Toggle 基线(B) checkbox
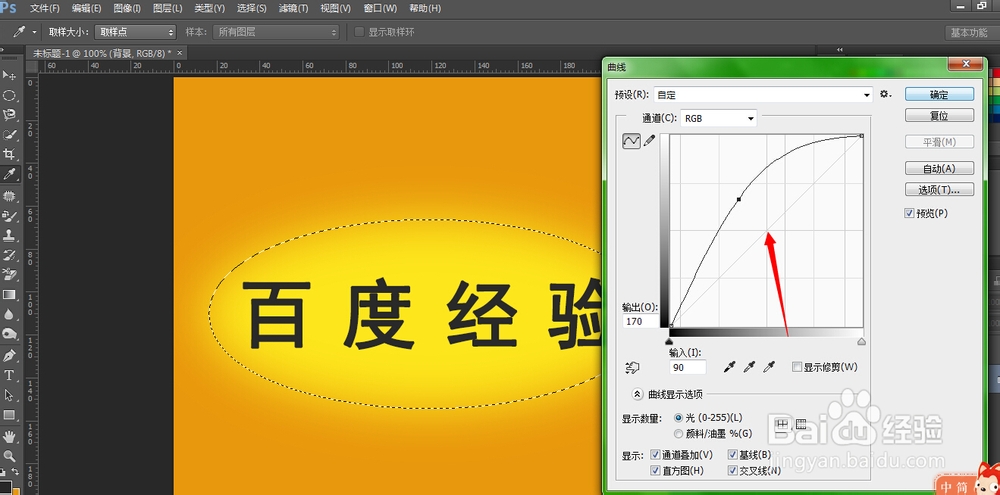The image size is (1000, 495). click(x=732, y=455)
